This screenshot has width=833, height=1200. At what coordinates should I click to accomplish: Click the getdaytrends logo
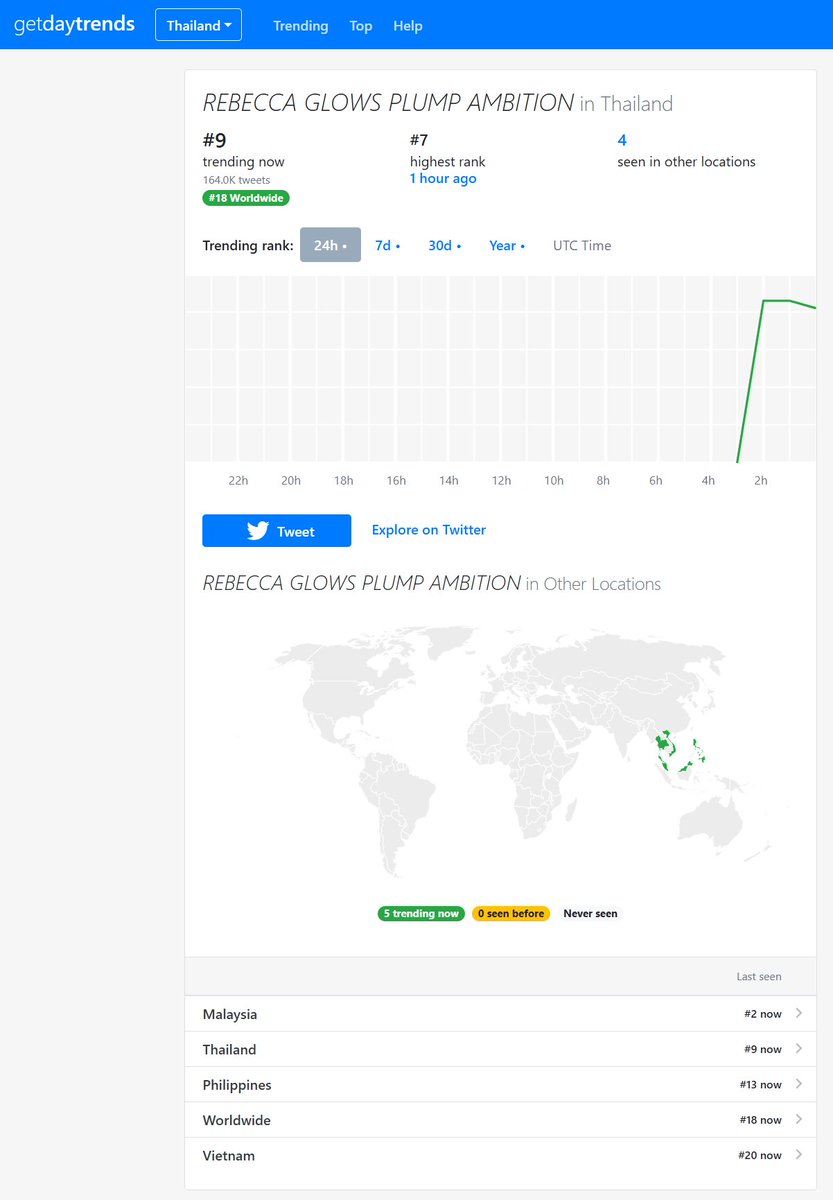74,25
